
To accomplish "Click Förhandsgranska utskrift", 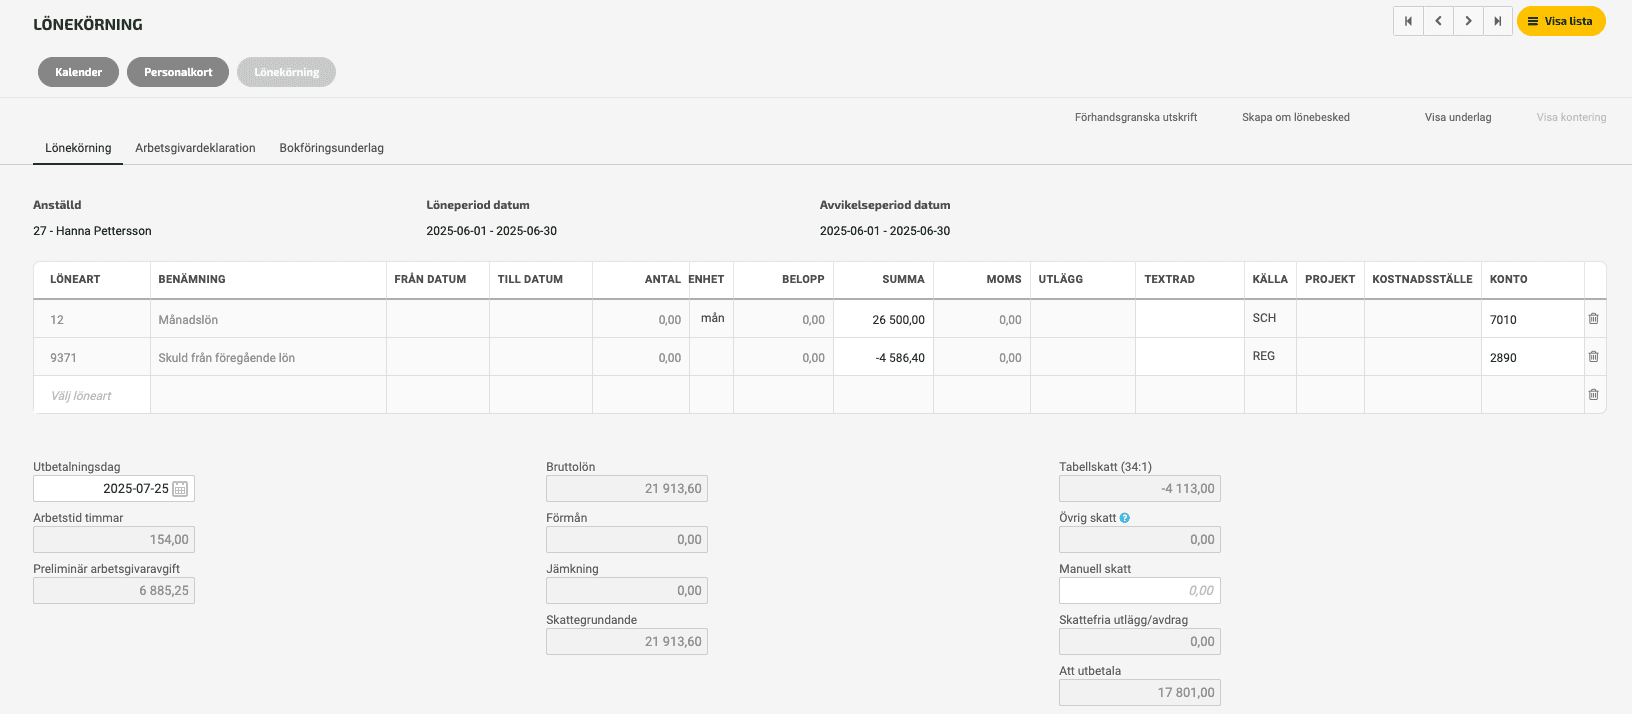I will pos(1136,117).
